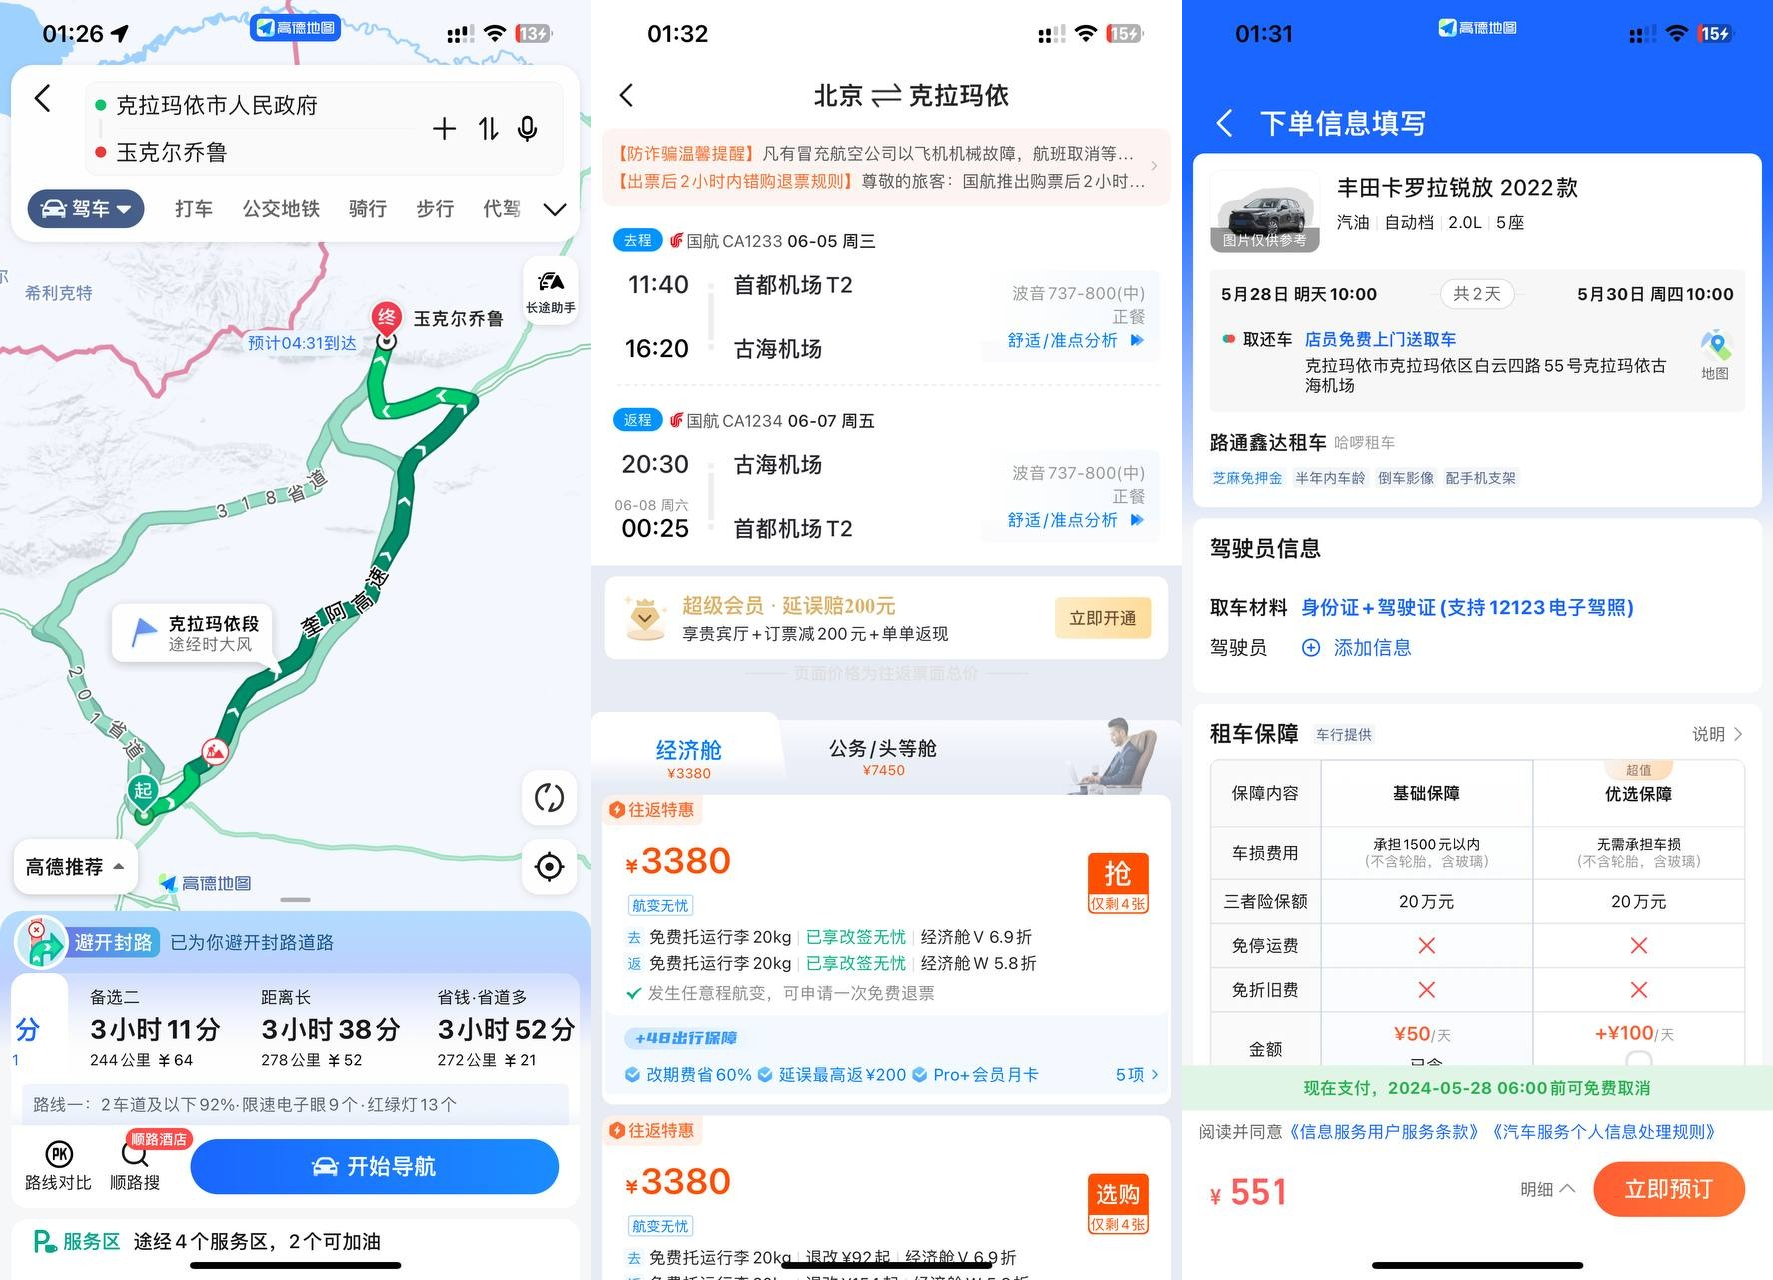Open 顺路搜 search along route
The height and width of the screenshot is (1280, 1773).
pos(135,1166)
